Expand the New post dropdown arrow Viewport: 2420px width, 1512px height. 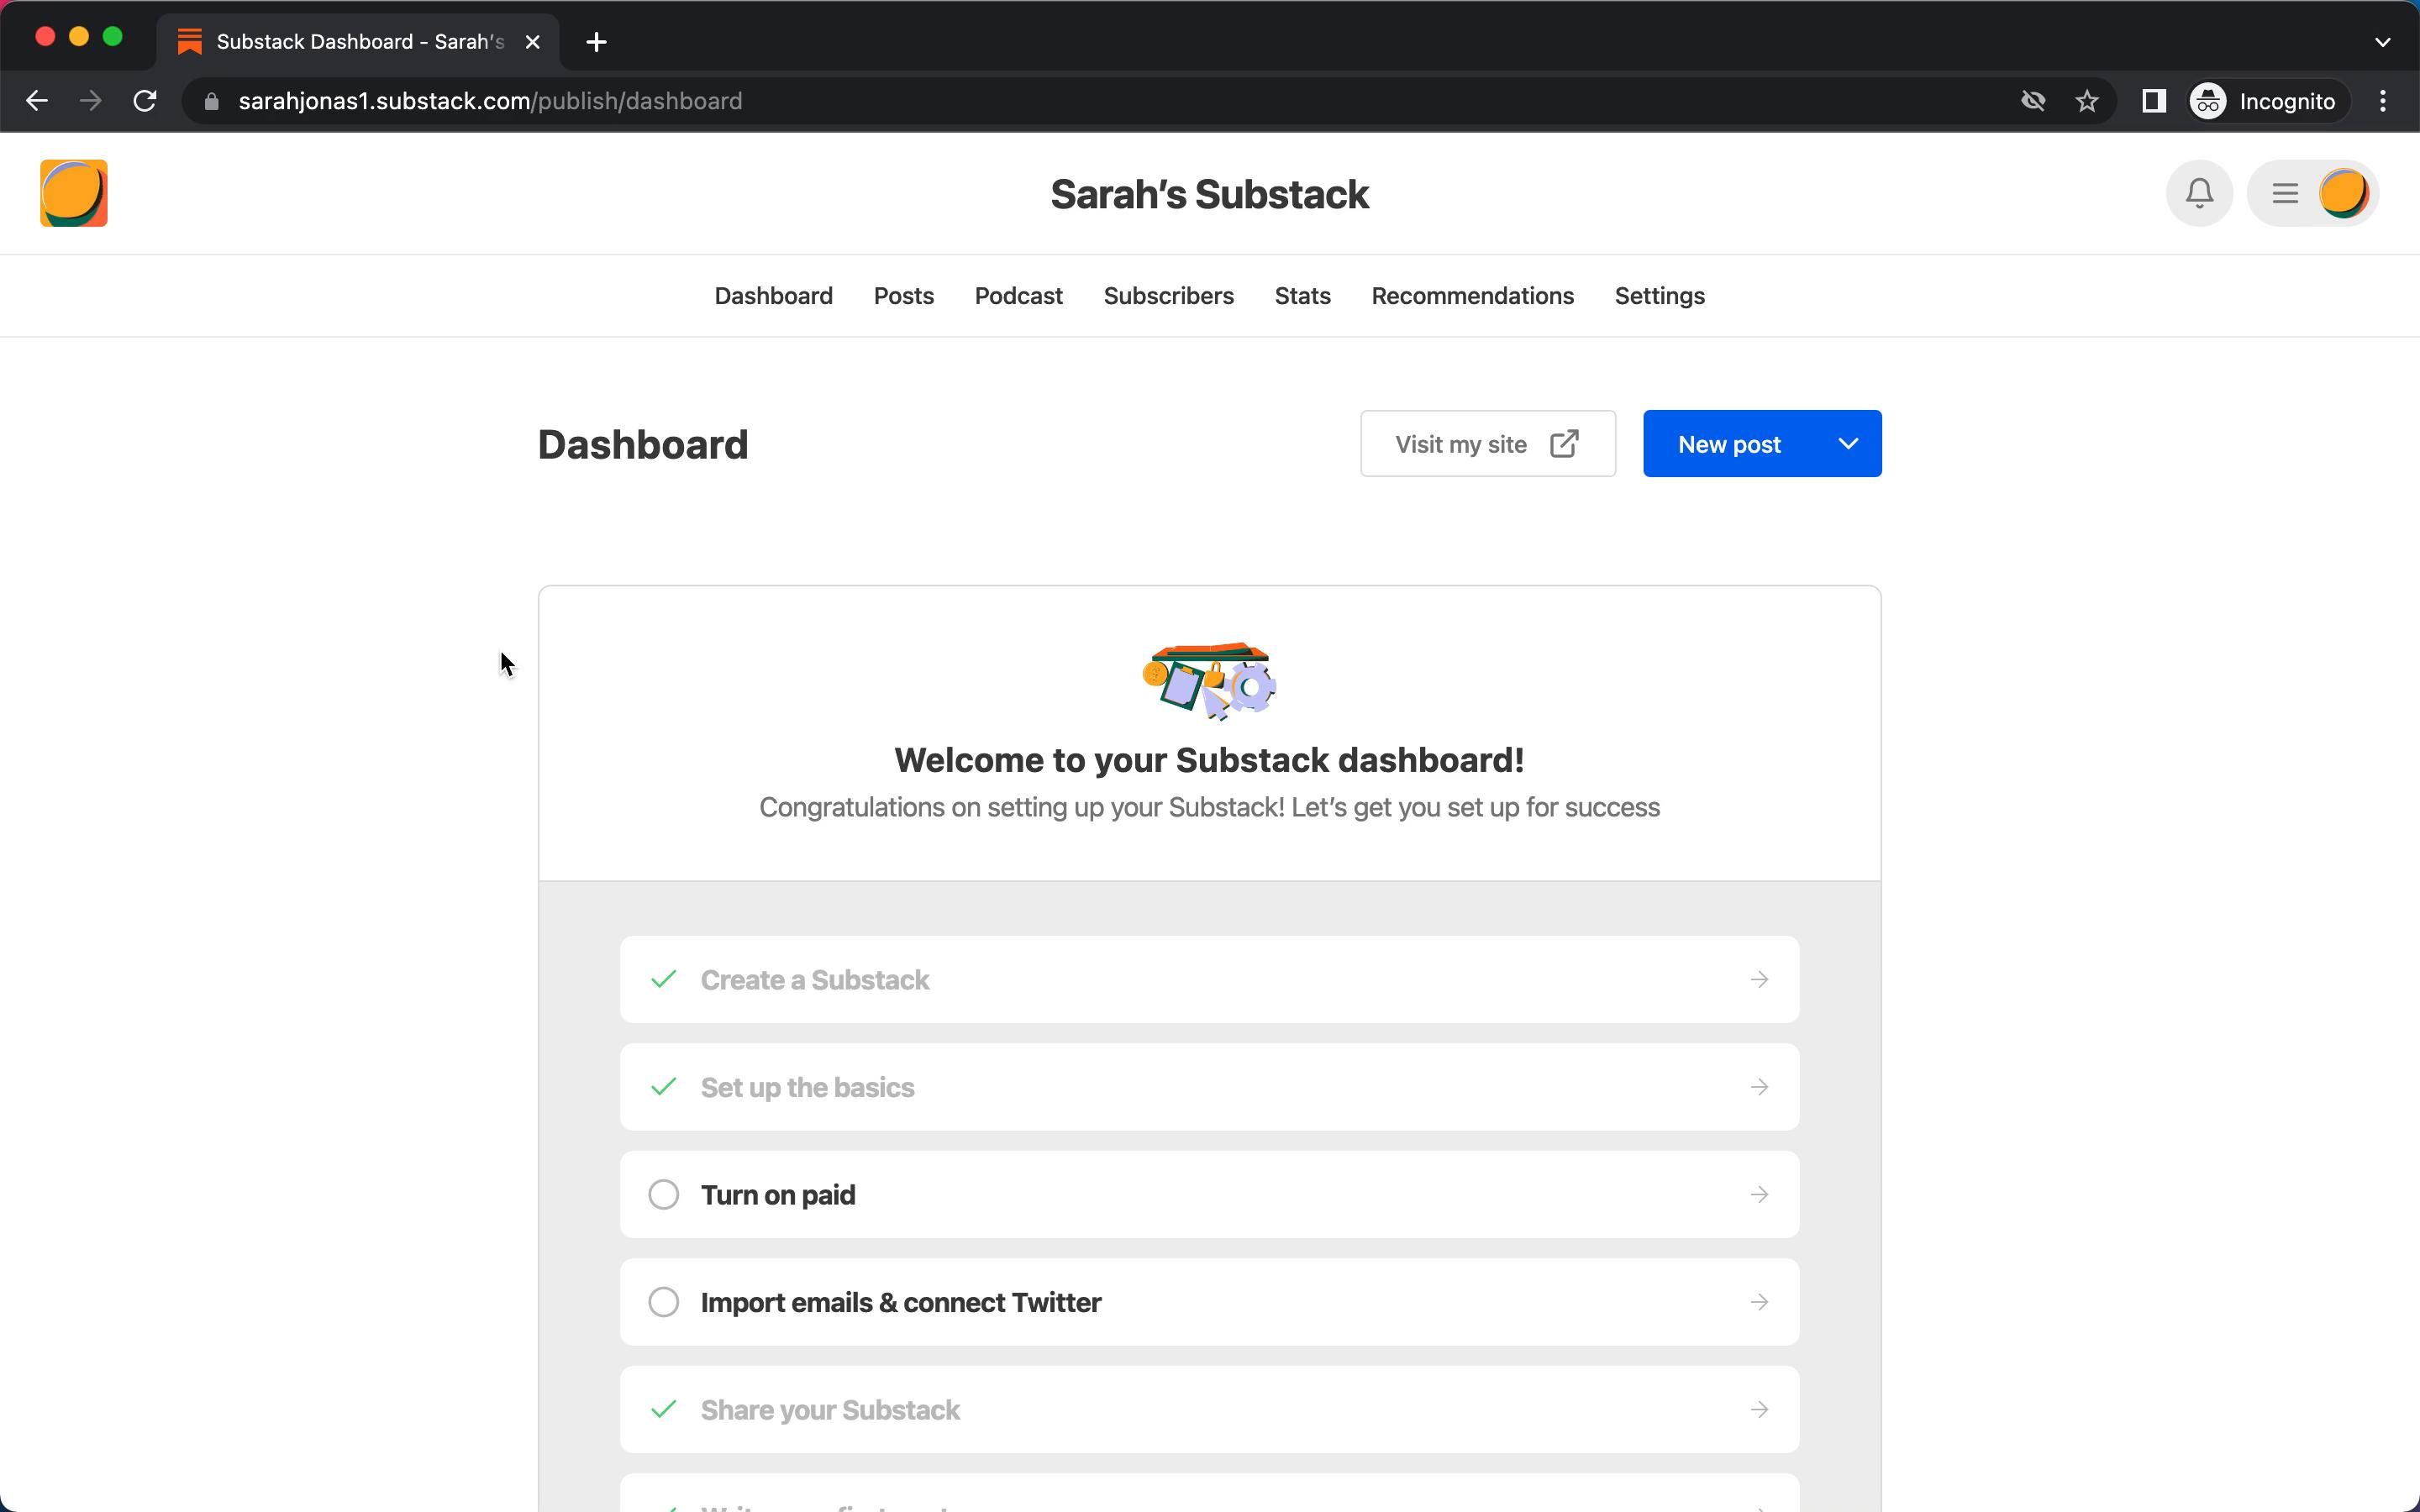pyautogui.click(x=1847, y=444)
